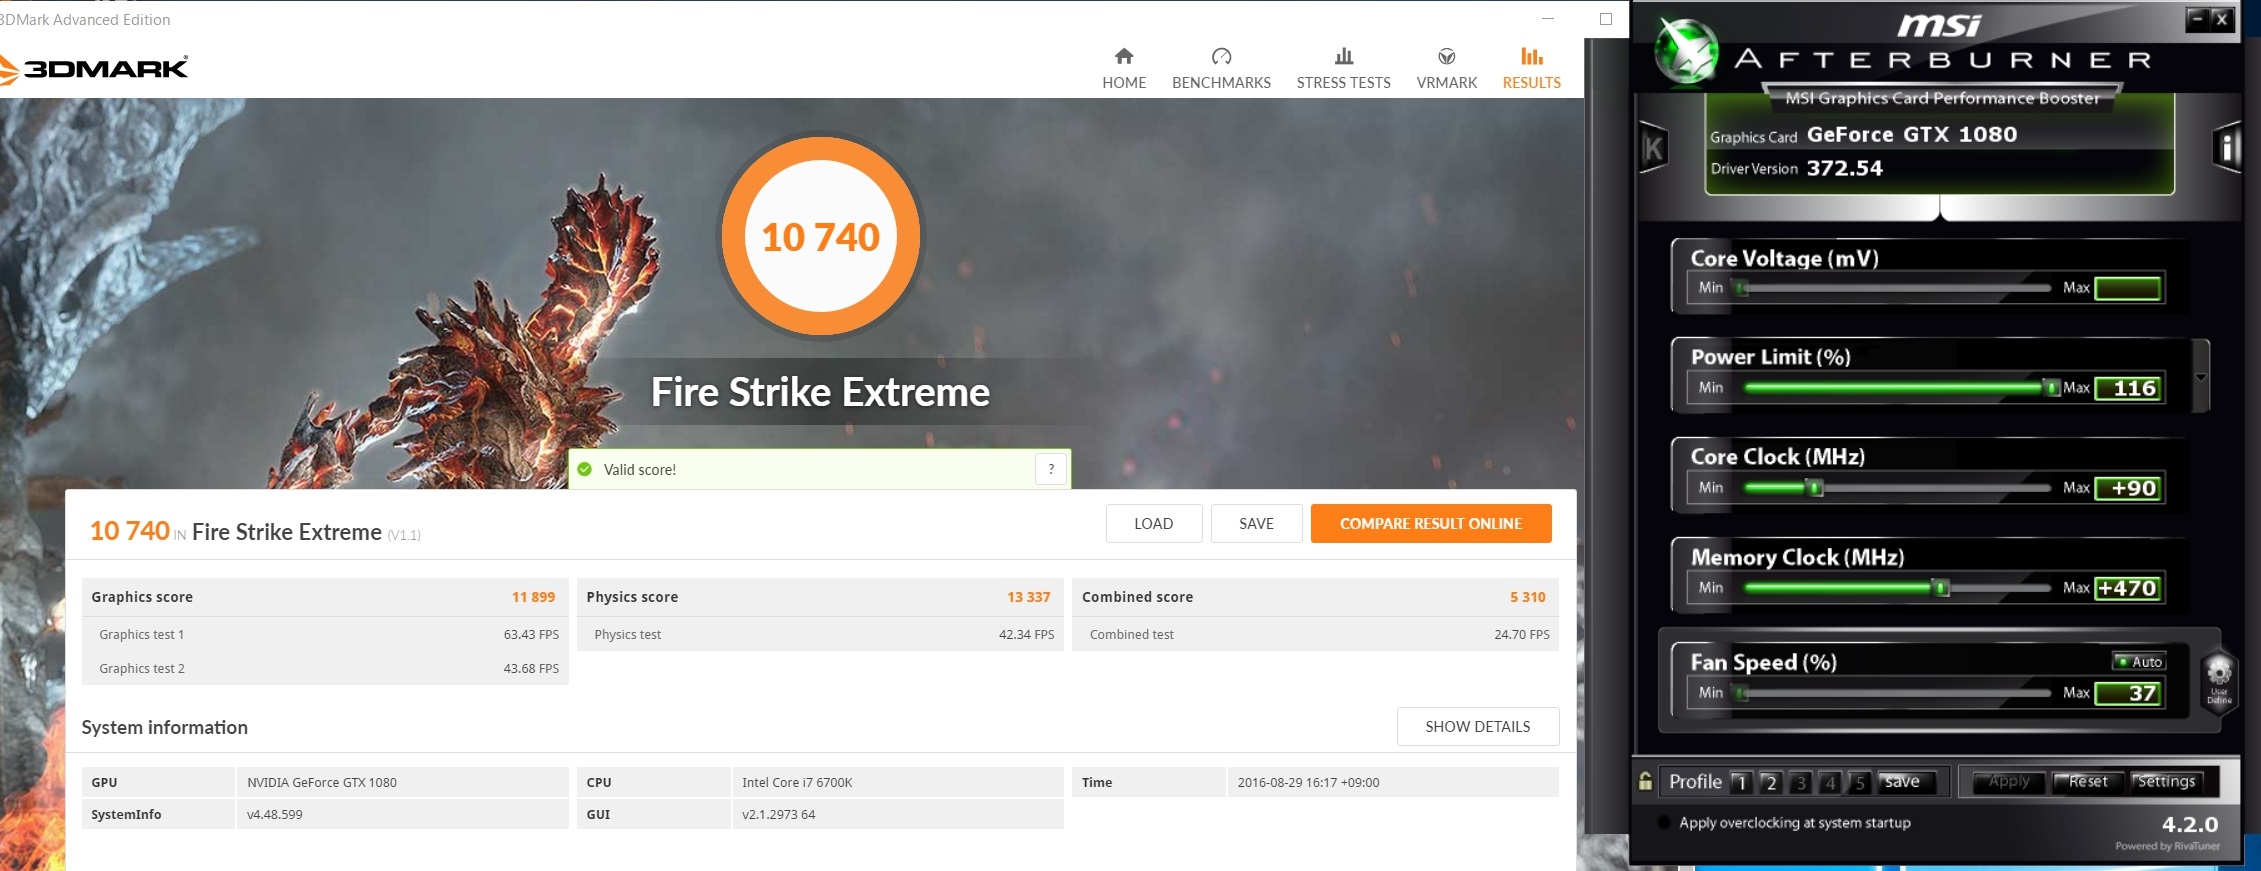Click Compare Result Online
The height and width of the screenshot is (871, 2261).
point(1431,523)
